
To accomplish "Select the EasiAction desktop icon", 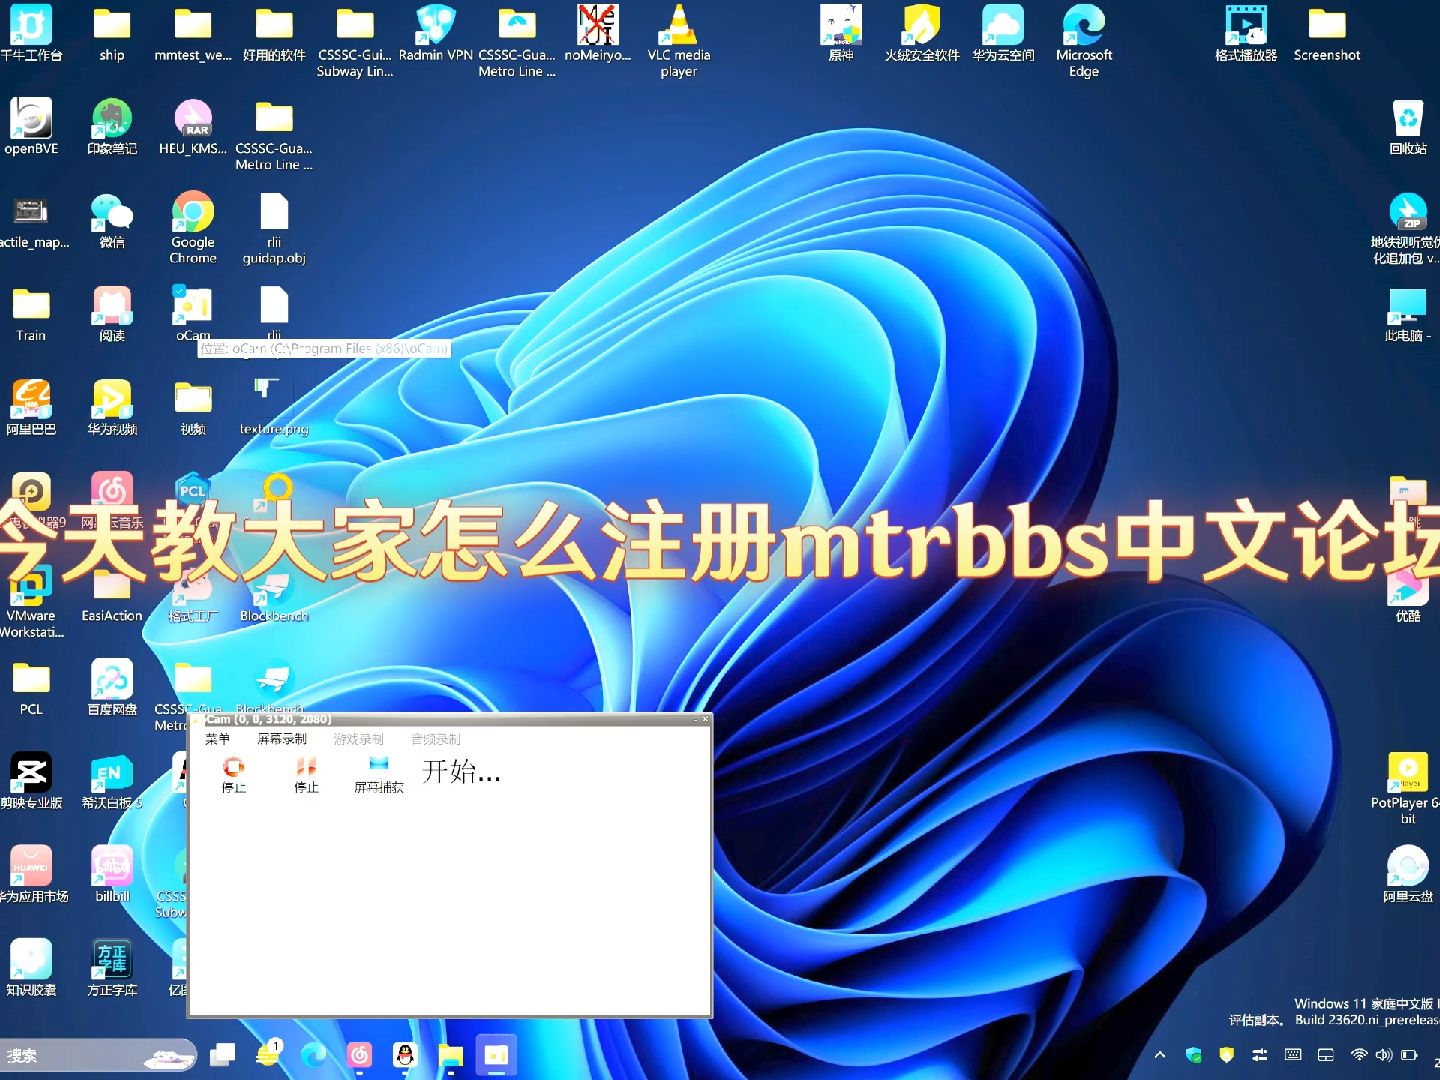I will 112,595.
